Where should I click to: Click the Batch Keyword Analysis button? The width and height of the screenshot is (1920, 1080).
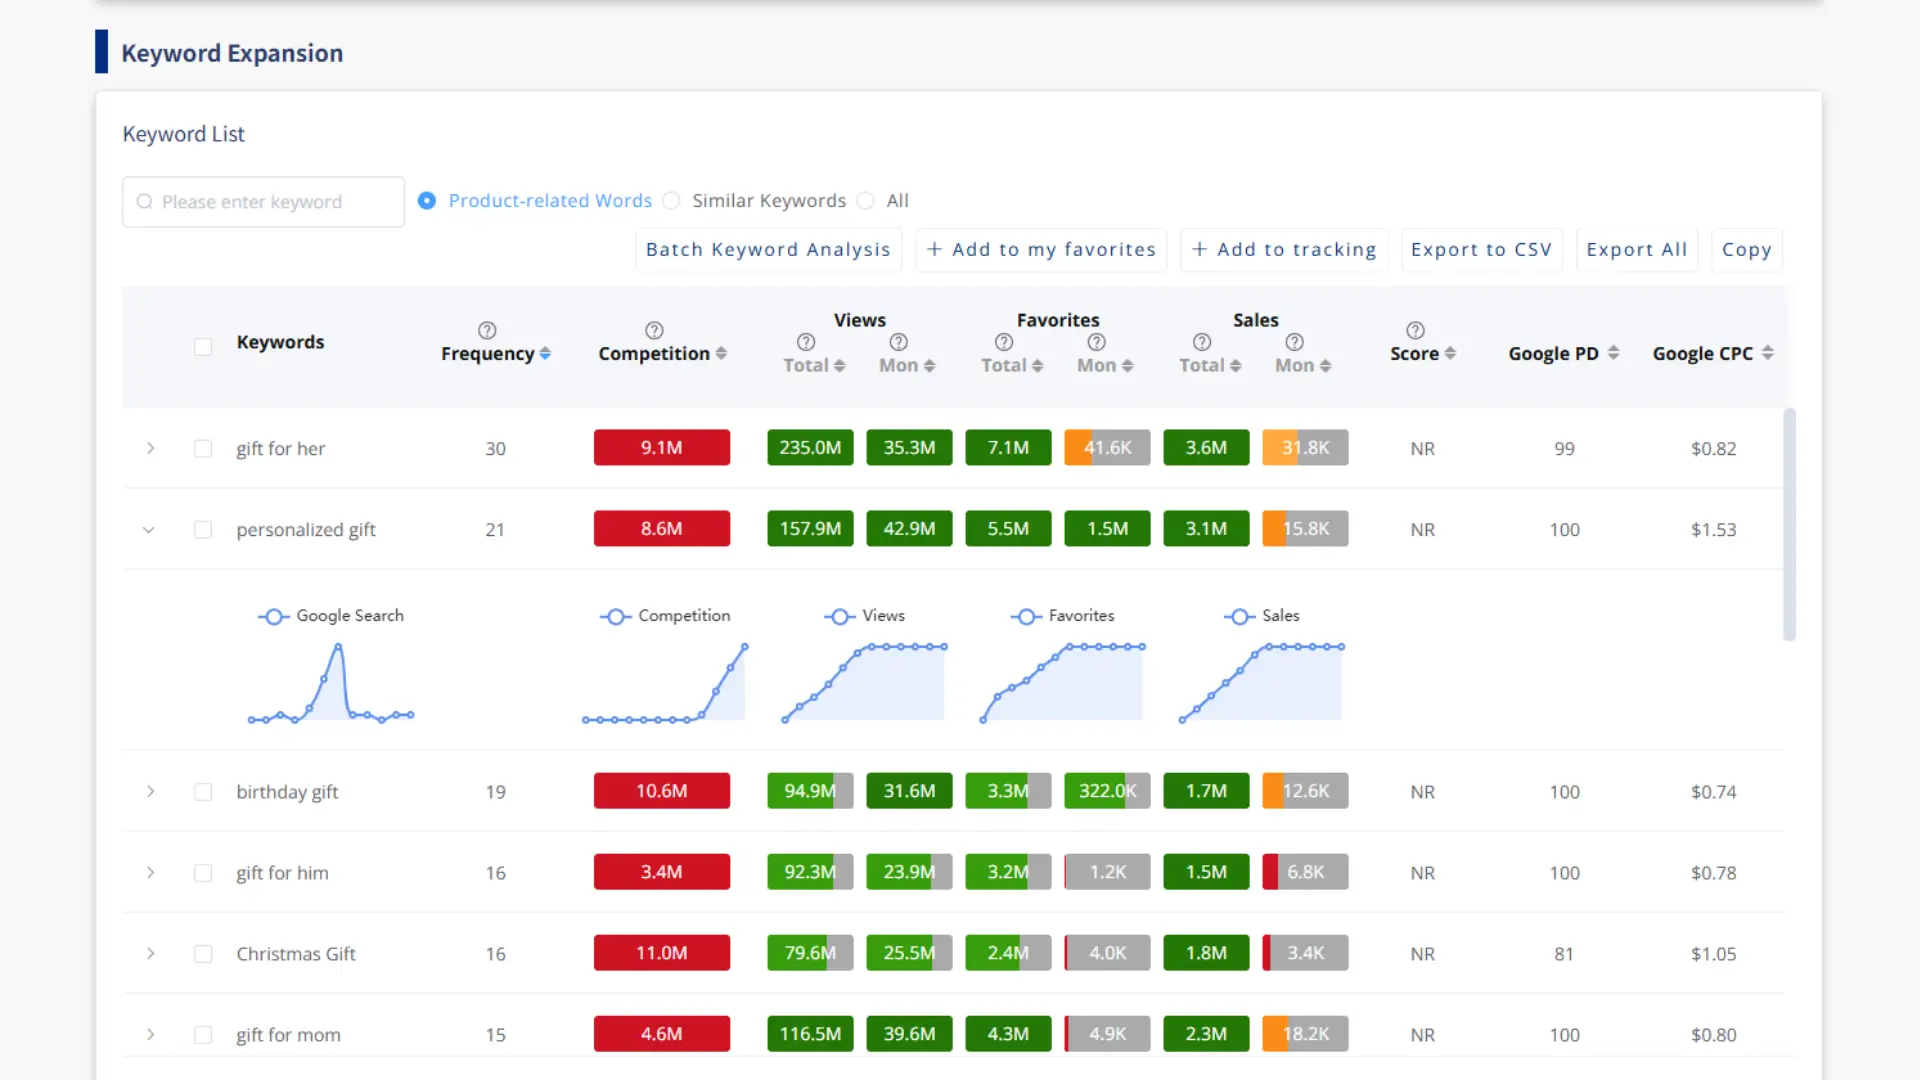pos(767,250)
